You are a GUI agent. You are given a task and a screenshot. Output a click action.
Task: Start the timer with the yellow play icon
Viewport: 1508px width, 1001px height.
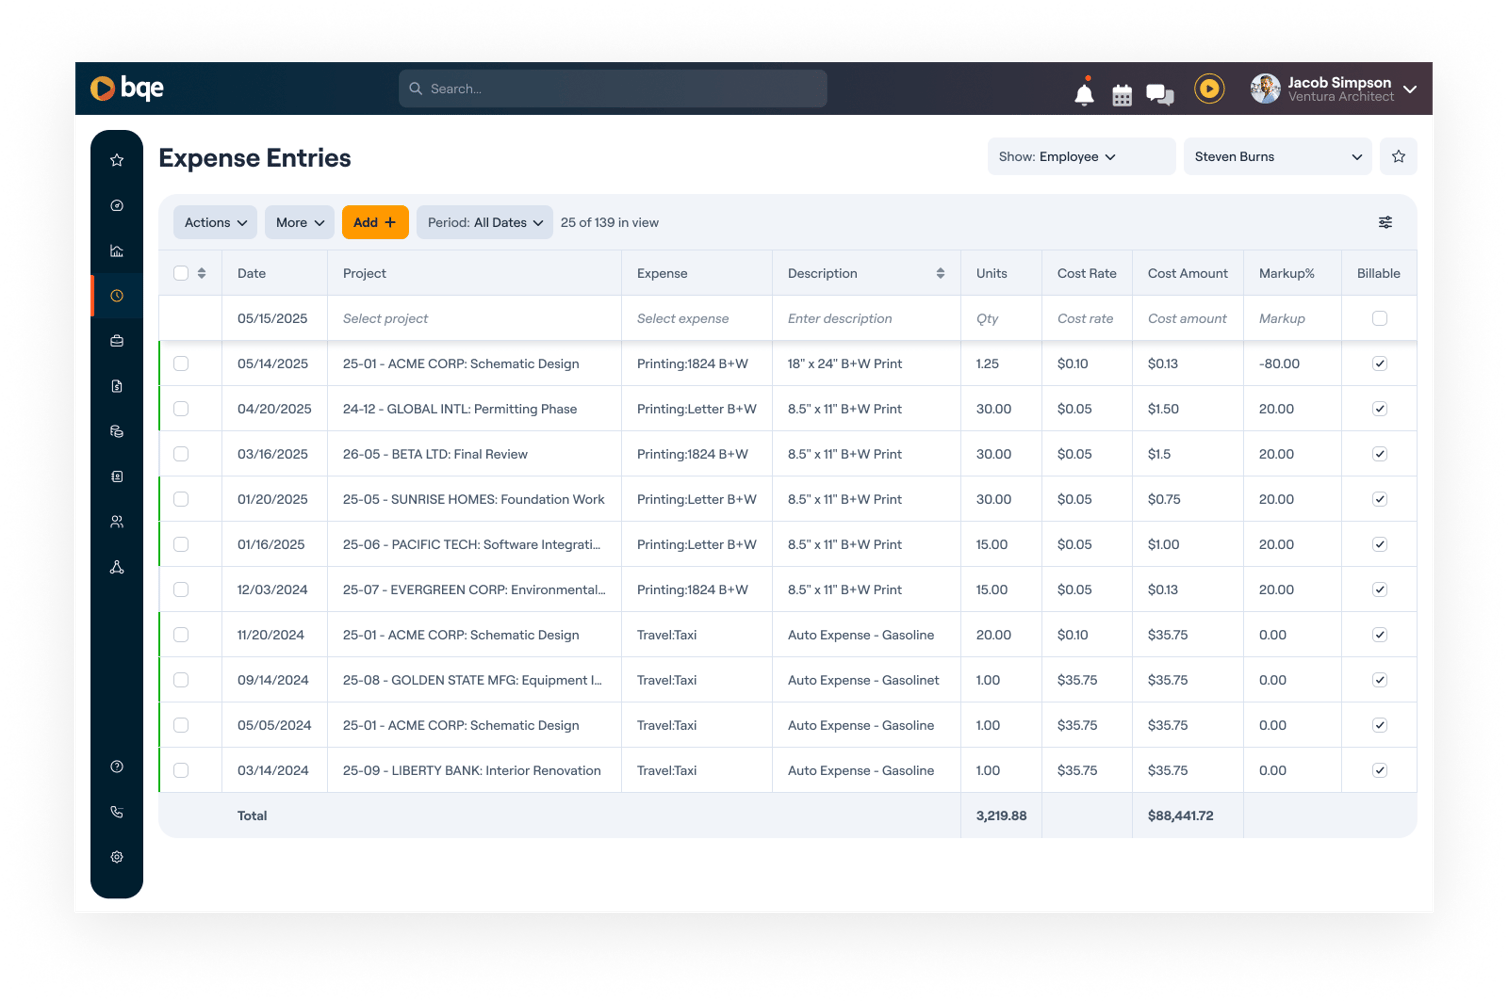click(x=1209, y=89)
